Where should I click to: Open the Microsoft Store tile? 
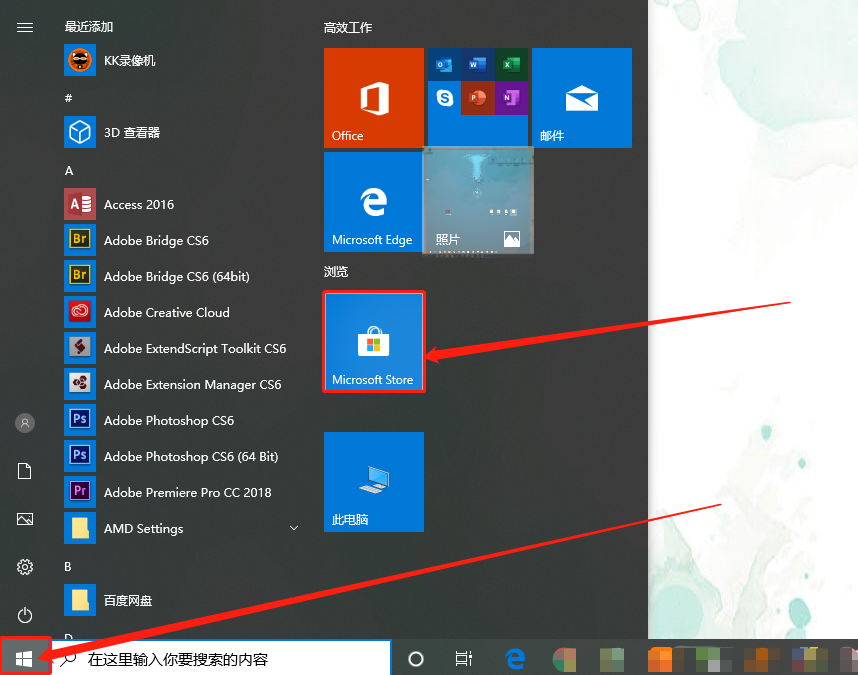click(373, 341)
